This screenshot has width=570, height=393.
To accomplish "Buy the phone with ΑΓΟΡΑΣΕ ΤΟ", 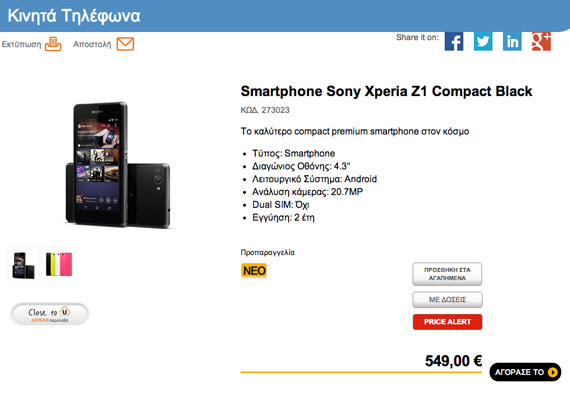I will [x=525, y=372].
